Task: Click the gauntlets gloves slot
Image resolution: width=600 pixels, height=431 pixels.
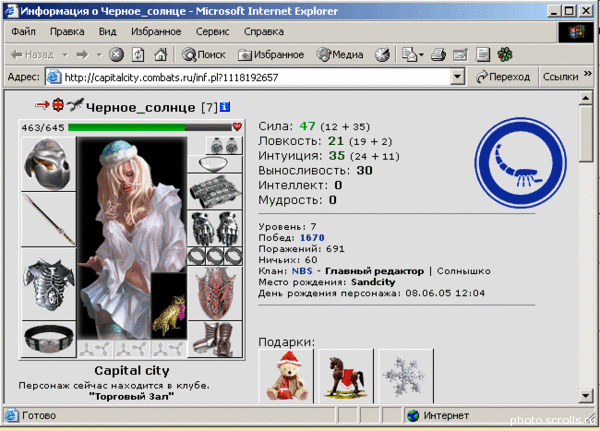Action: (x=215, y=228)
